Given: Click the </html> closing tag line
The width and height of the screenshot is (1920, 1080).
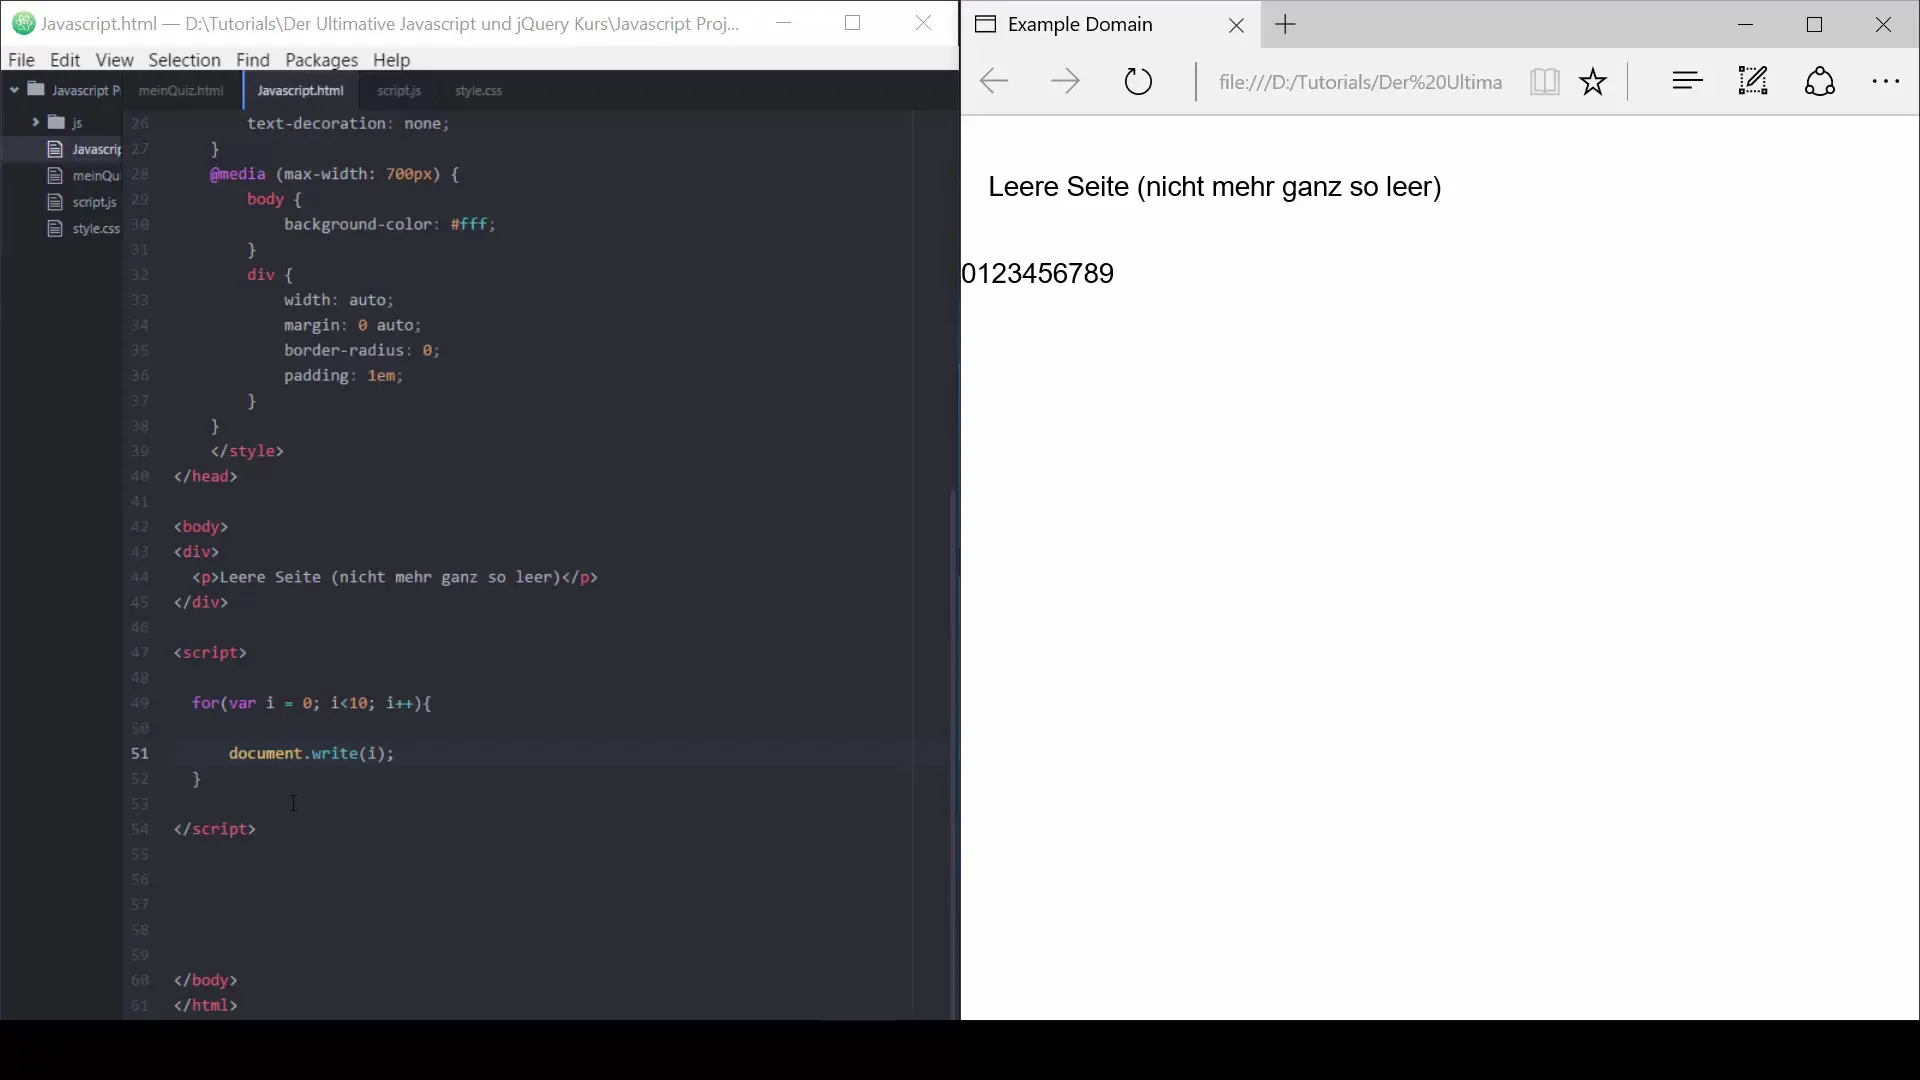Looking at the screenshot, I should [x=206, y=1006].
